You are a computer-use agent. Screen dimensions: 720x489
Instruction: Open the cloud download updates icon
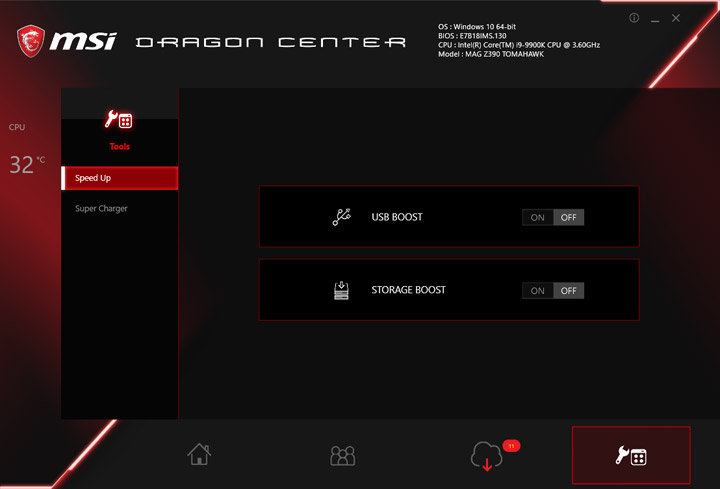(x=487, y=456)
